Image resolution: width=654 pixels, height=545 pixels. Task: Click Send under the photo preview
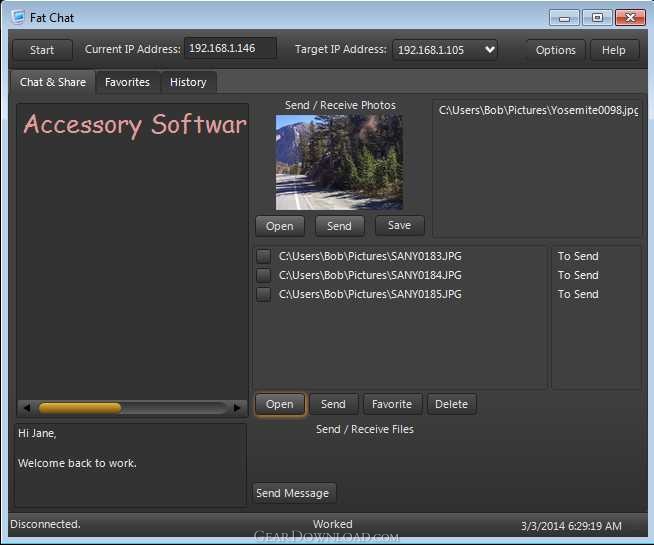339,226
